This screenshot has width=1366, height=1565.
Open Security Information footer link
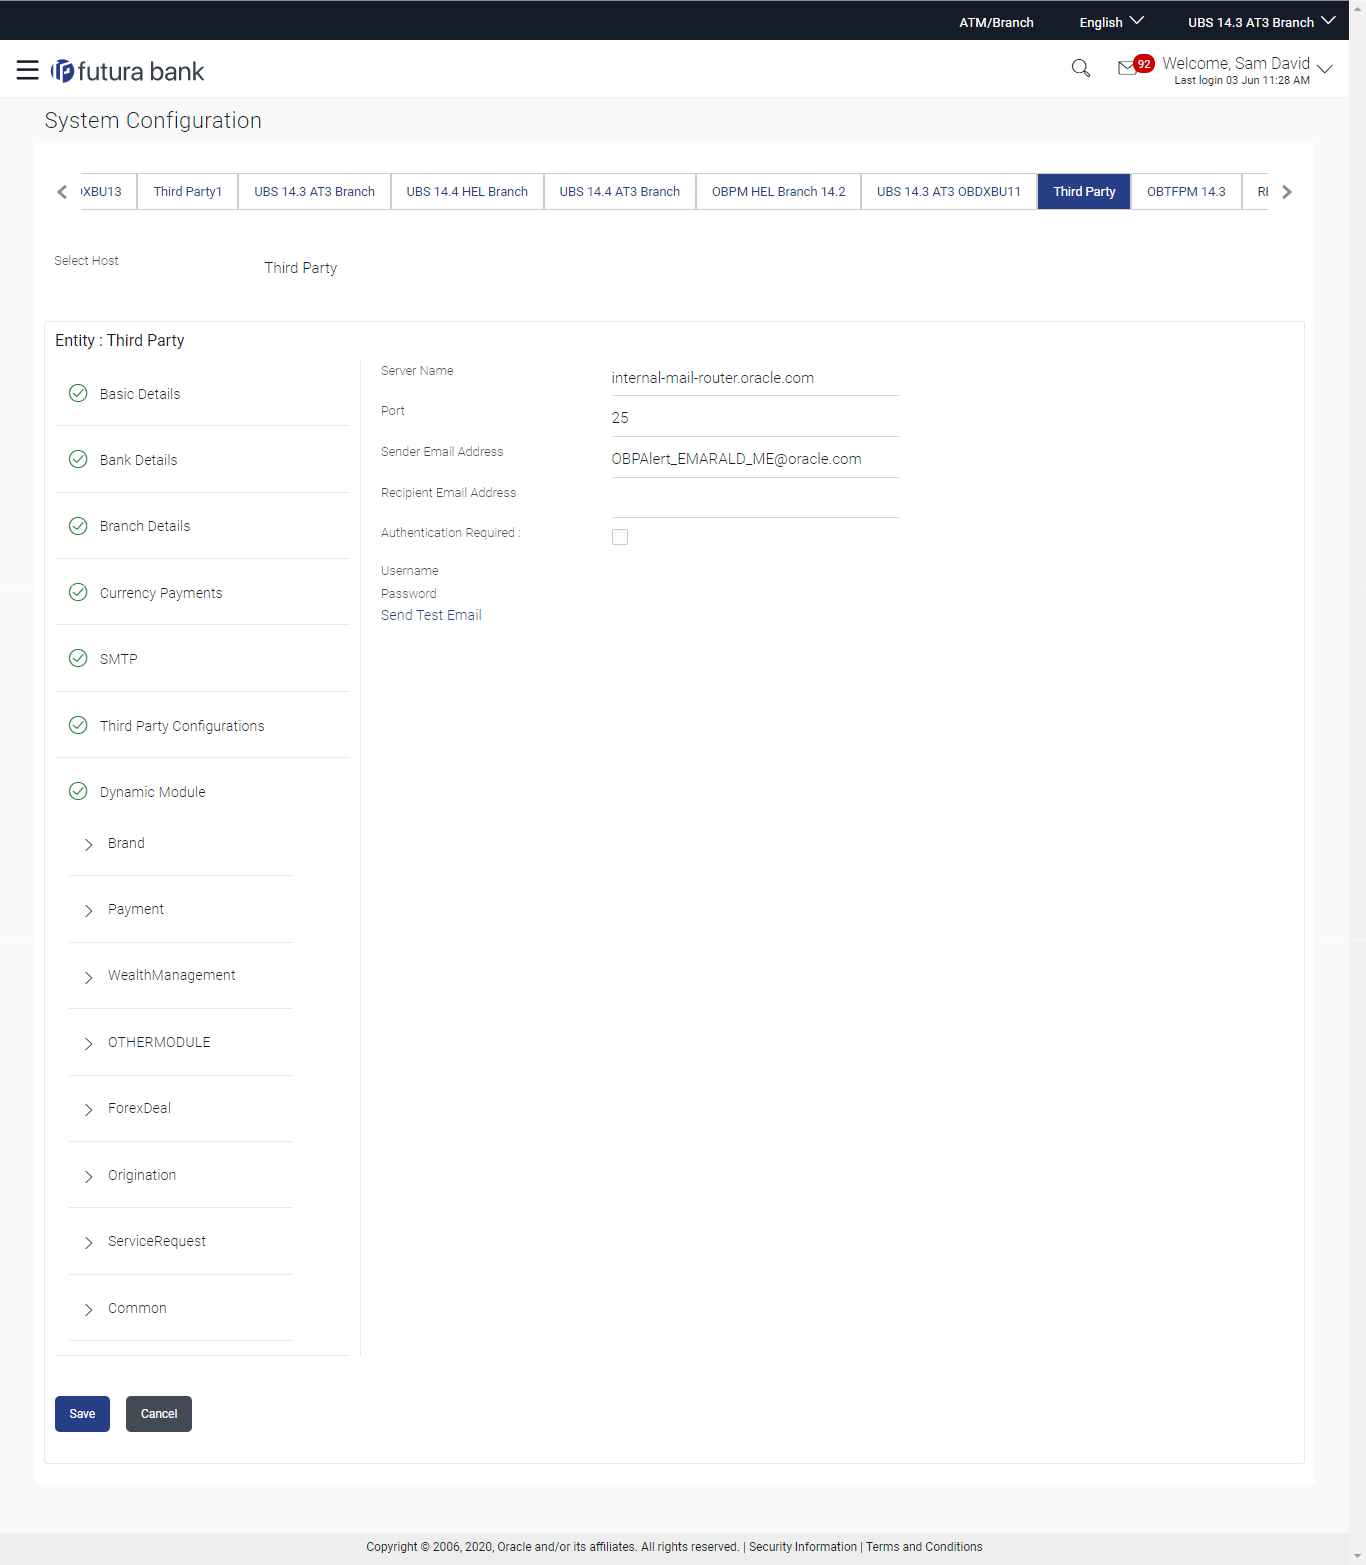803,1546
